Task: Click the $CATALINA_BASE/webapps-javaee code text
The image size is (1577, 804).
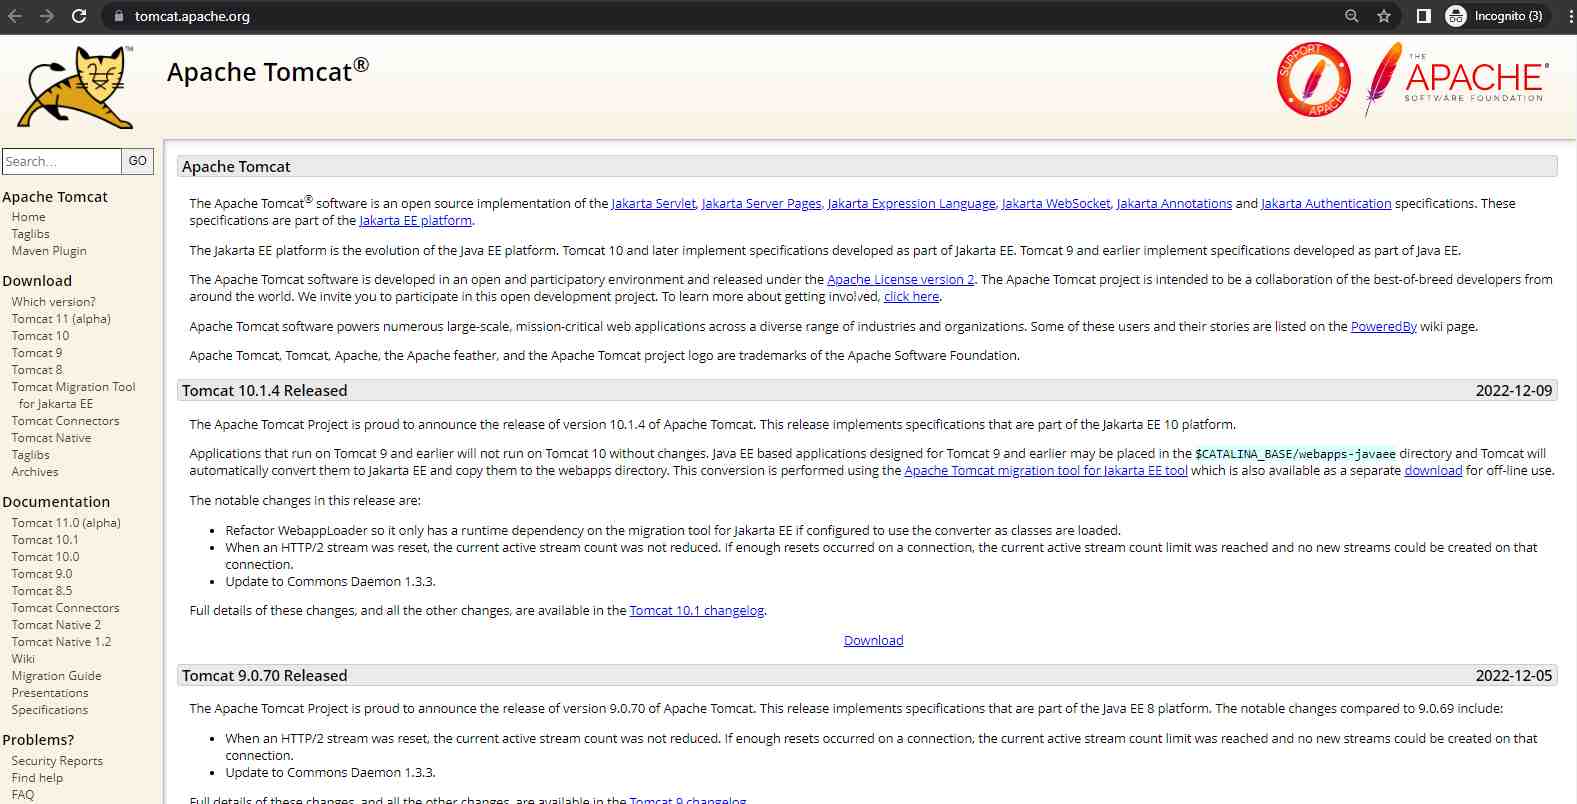Action: (1295, 453)
